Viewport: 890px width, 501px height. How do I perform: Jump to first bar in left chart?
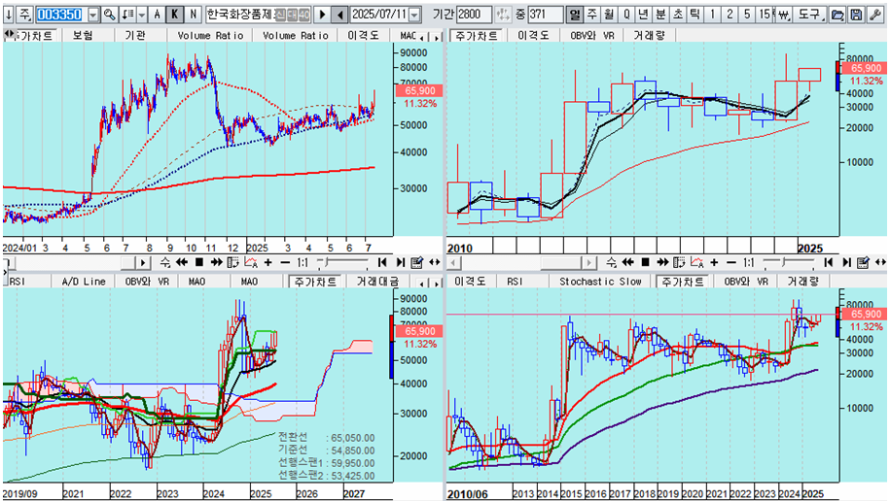click(382, 262)
